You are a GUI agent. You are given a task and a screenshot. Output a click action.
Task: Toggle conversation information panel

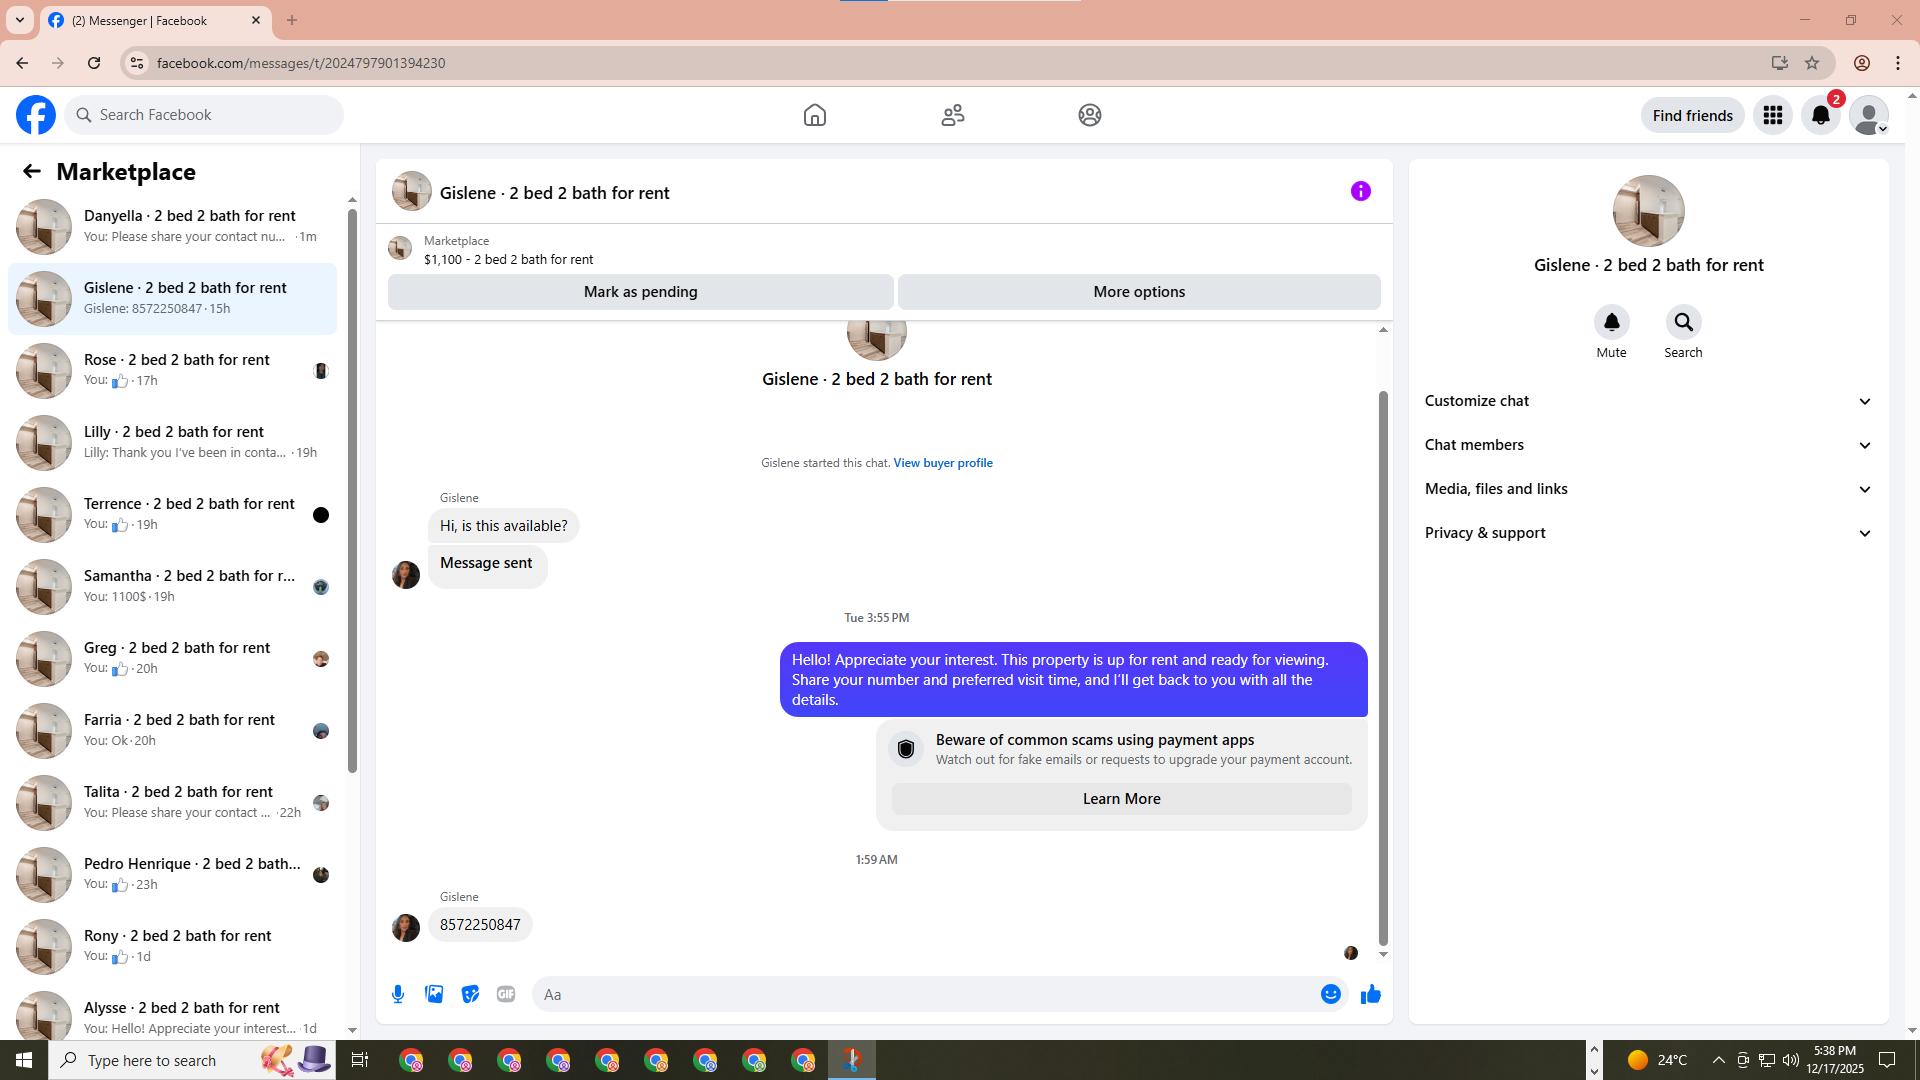1360,191
